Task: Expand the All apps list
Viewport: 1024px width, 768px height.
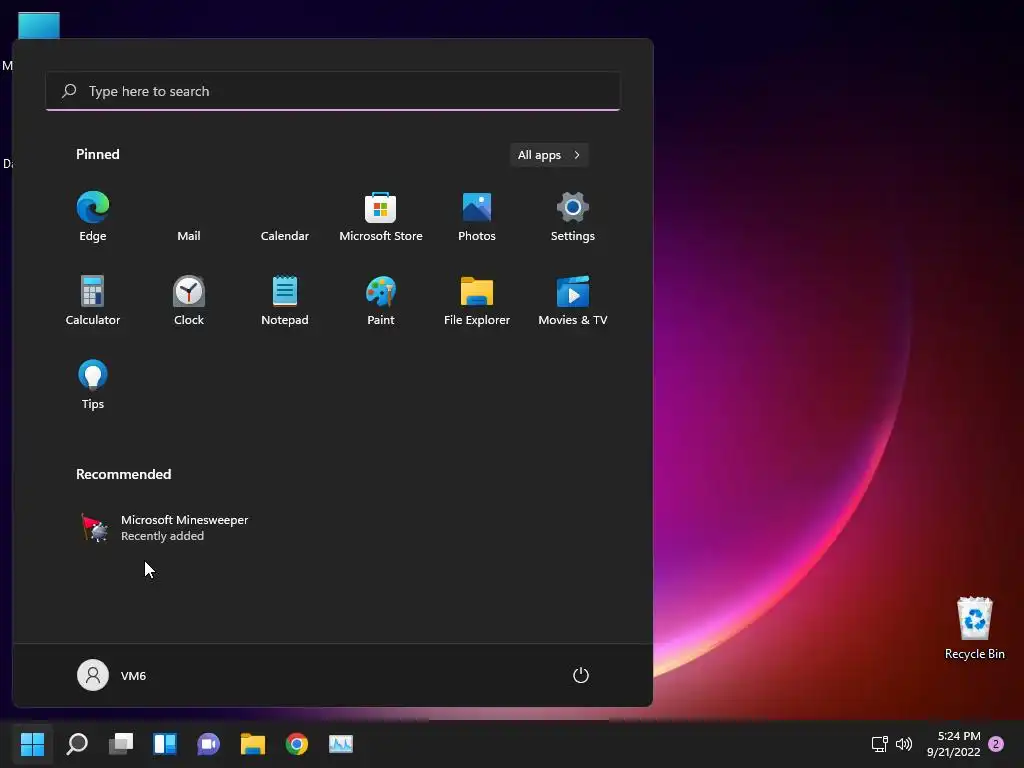Action: coord(549,155)
